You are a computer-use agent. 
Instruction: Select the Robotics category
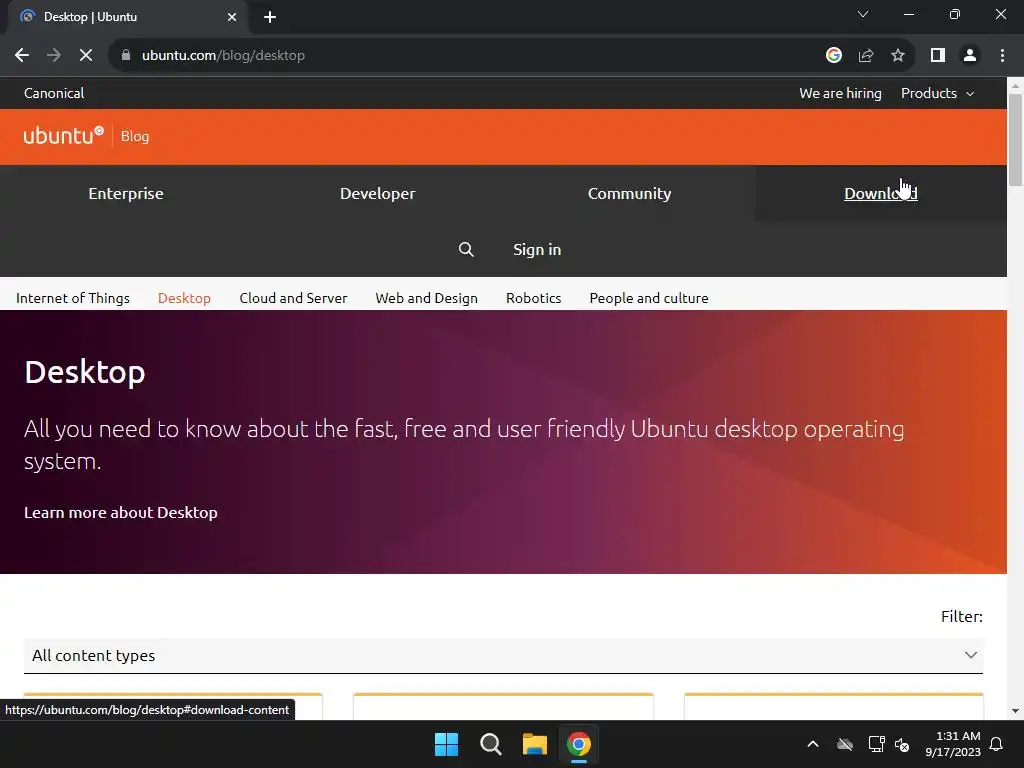tap(534, 298)
